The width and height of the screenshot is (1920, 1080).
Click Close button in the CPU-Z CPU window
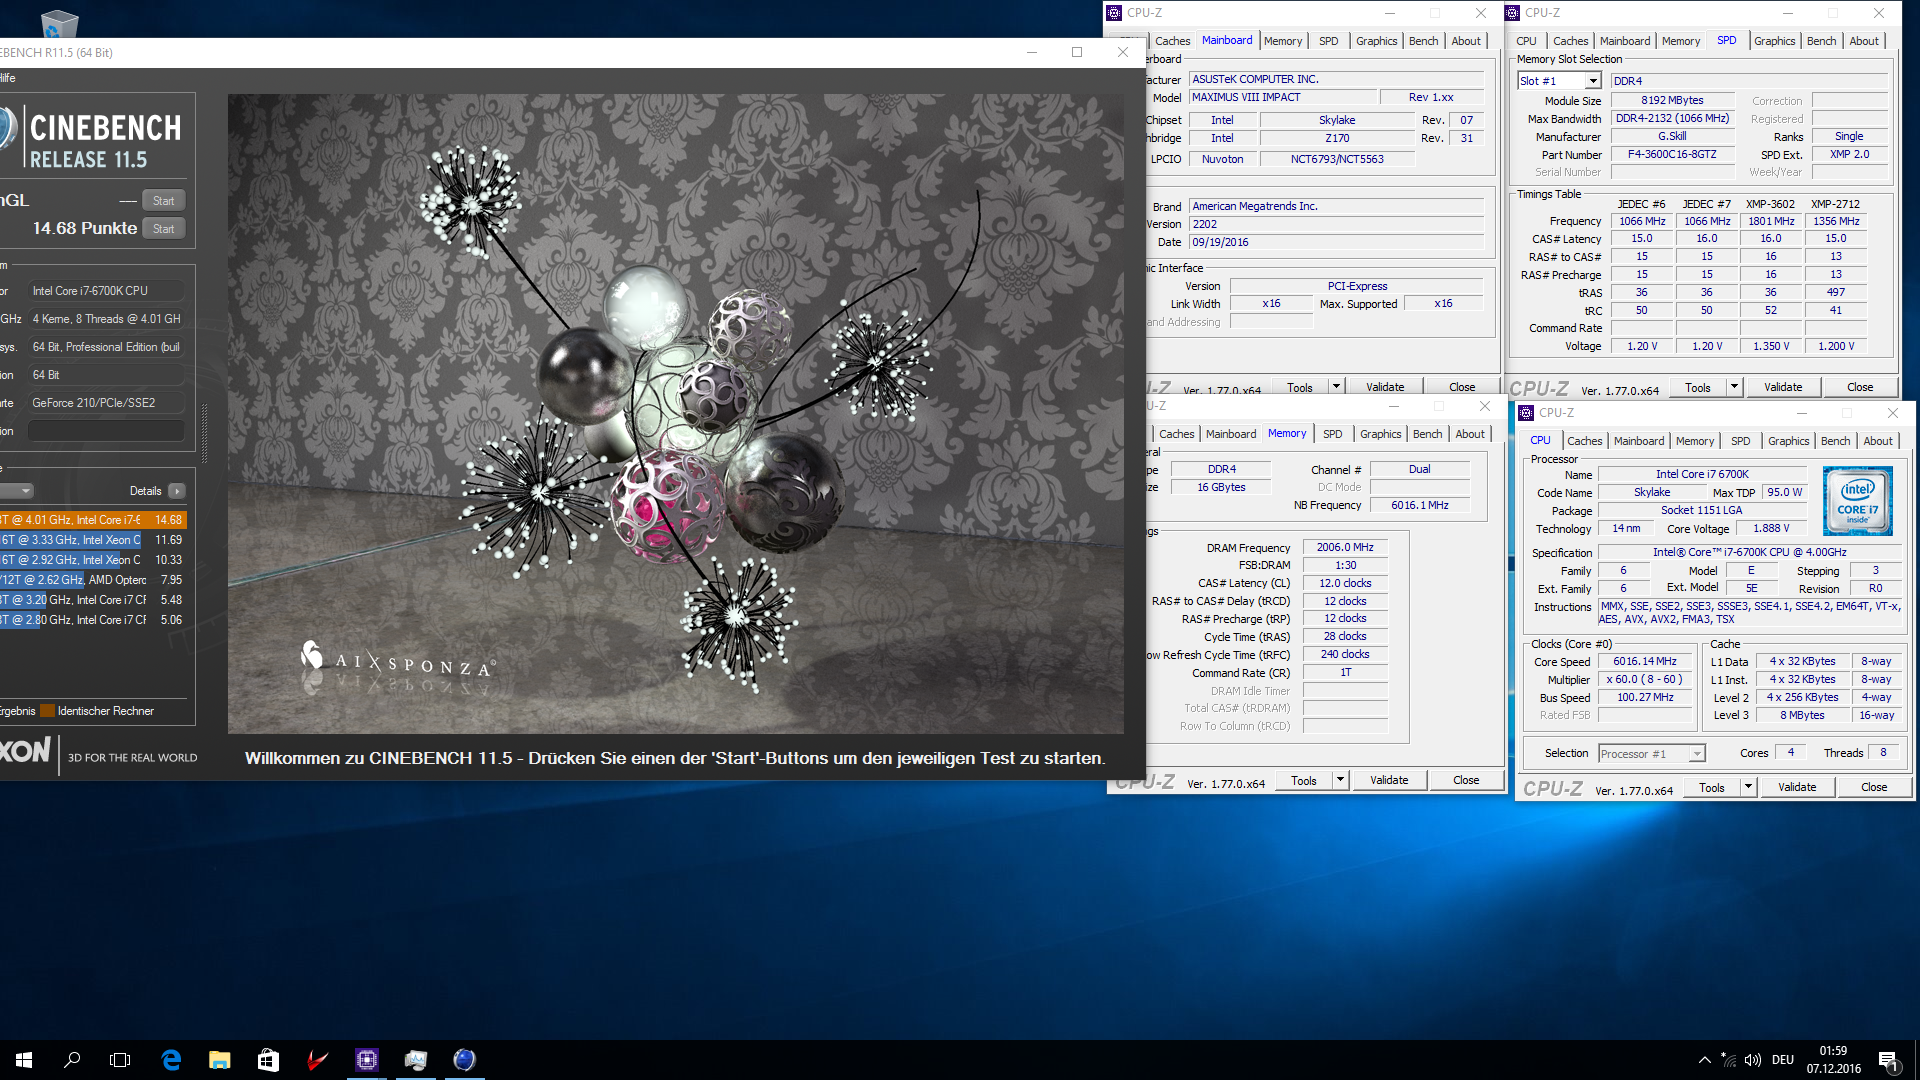(x=1874, y=788)
